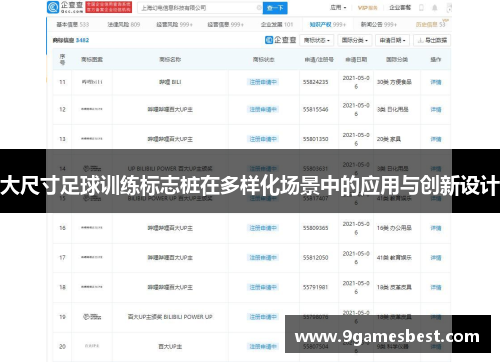Click the 注册申请中 status badge in row 18
The image size is (500, 362).
tap(263, 287)
